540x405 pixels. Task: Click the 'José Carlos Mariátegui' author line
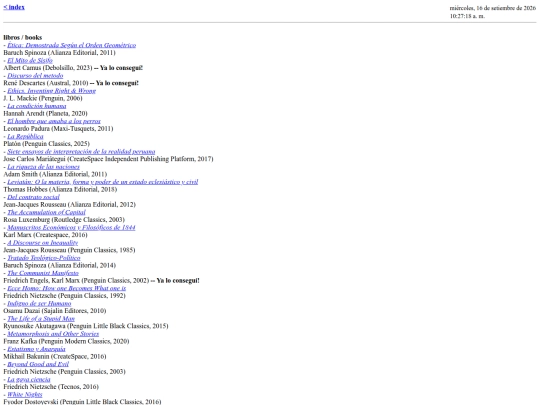108,159
